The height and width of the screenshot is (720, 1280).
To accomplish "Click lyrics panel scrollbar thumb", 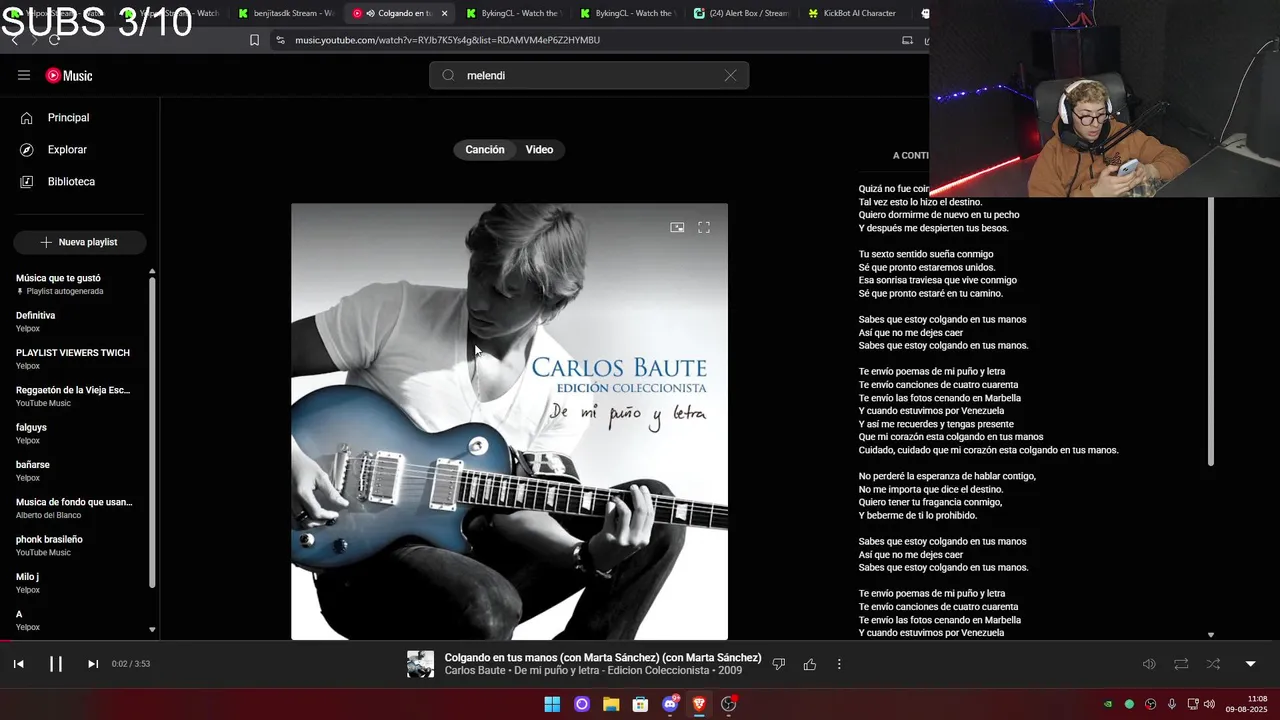I will pos(1211,332).
